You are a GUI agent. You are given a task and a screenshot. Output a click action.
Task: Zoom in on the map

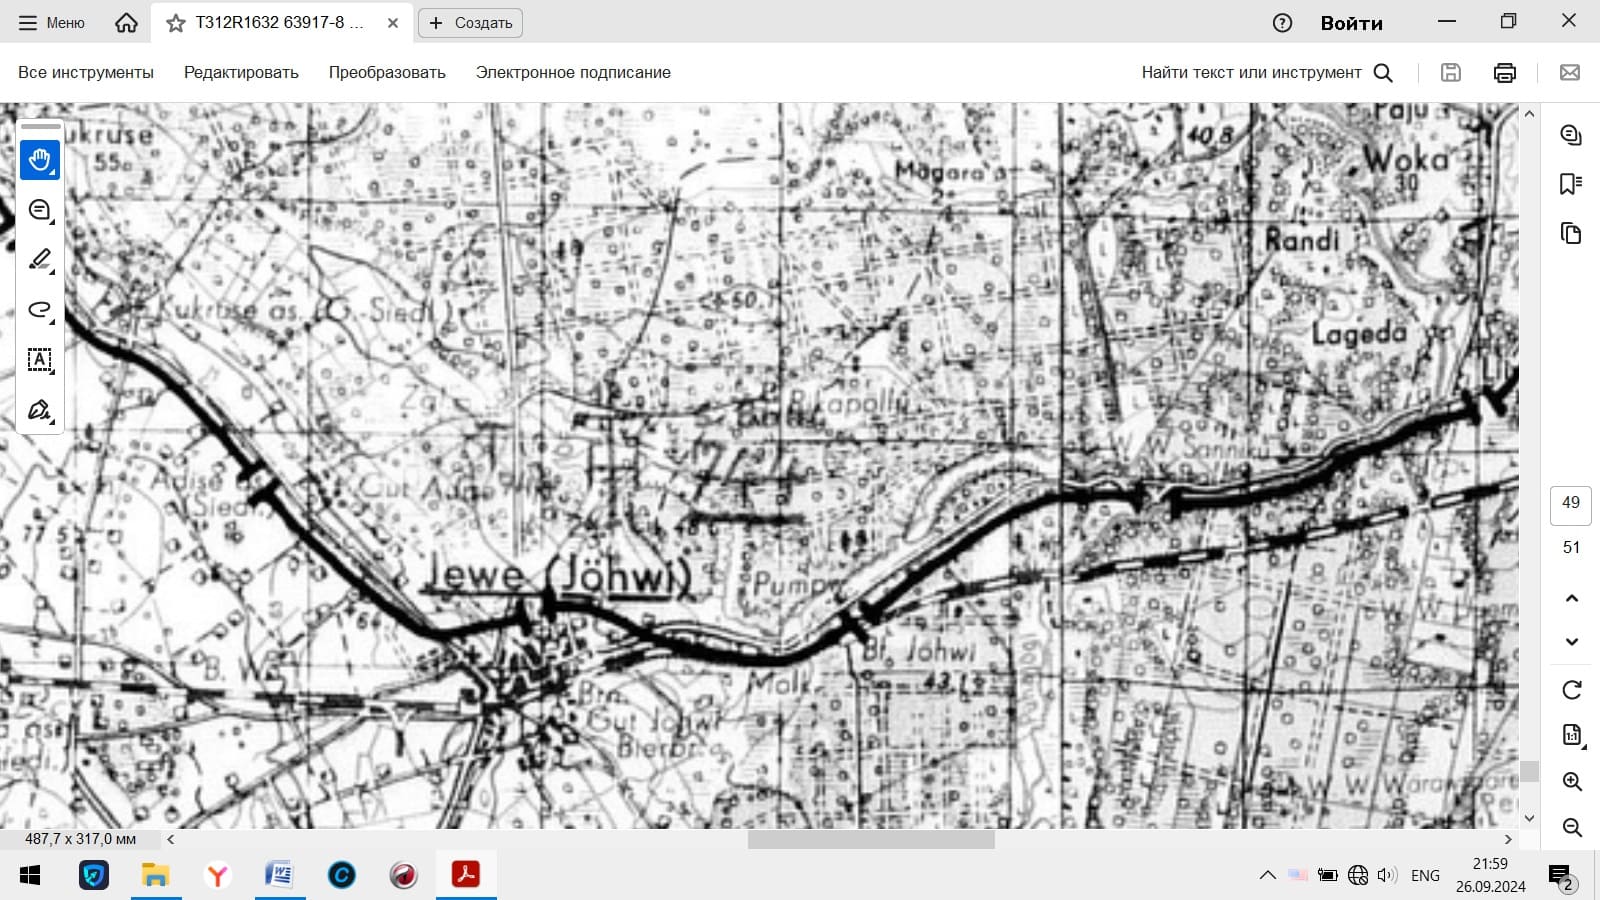coord(1571,782)
